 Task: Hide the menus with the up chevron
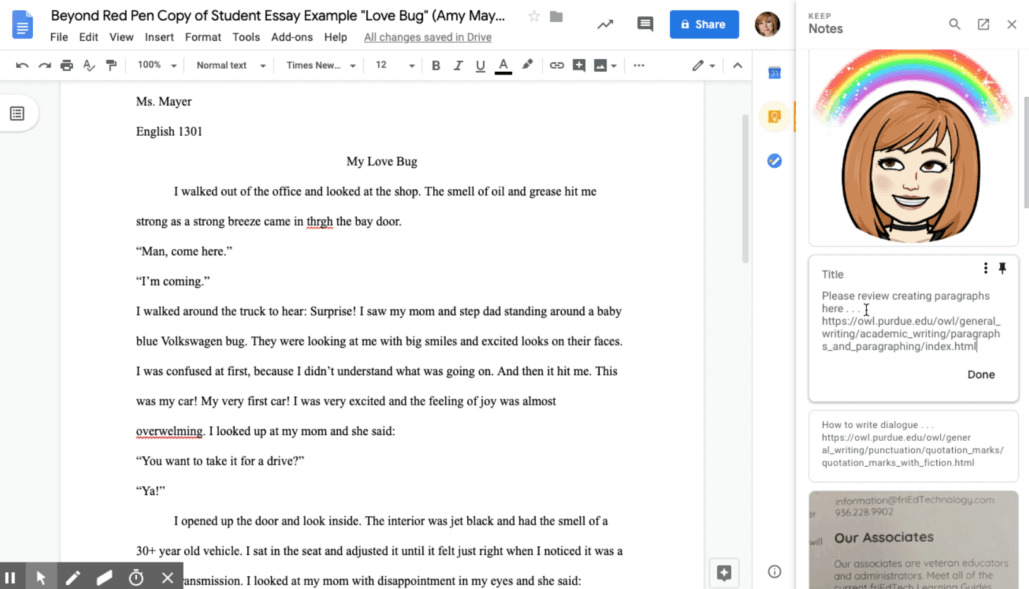point(738,66)
